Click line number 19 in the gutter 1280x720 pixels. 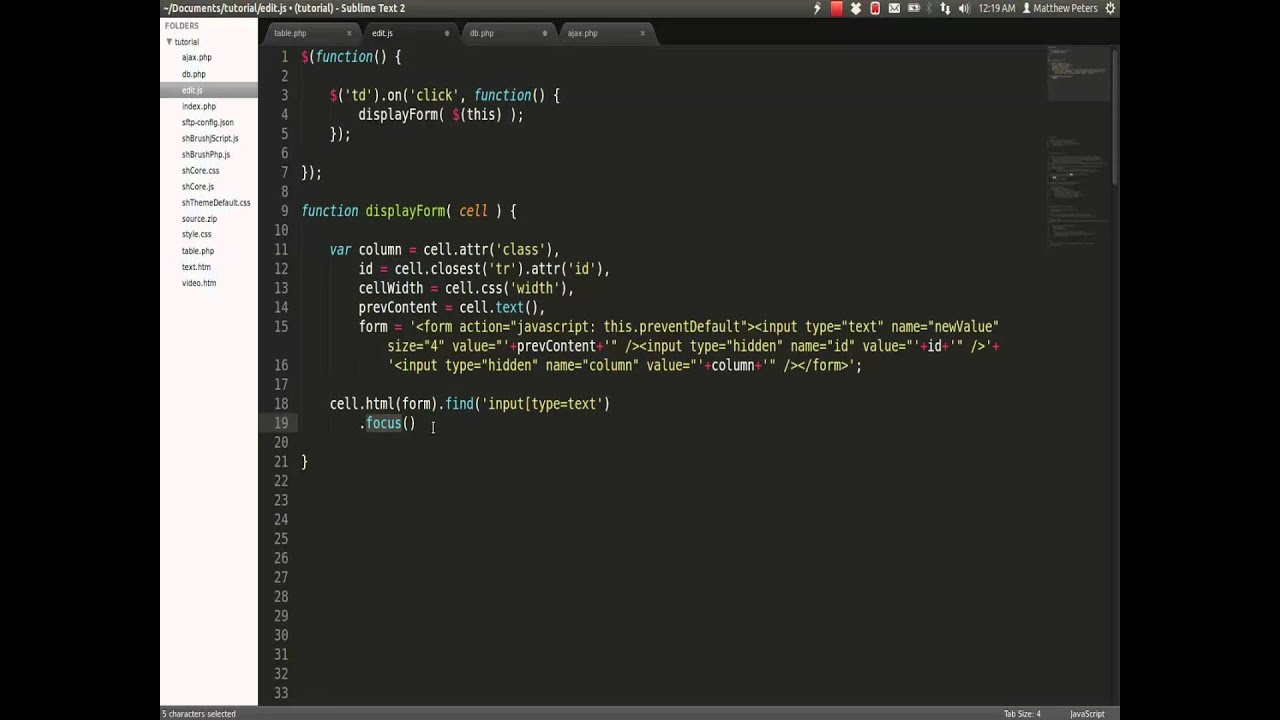[281, 423]
